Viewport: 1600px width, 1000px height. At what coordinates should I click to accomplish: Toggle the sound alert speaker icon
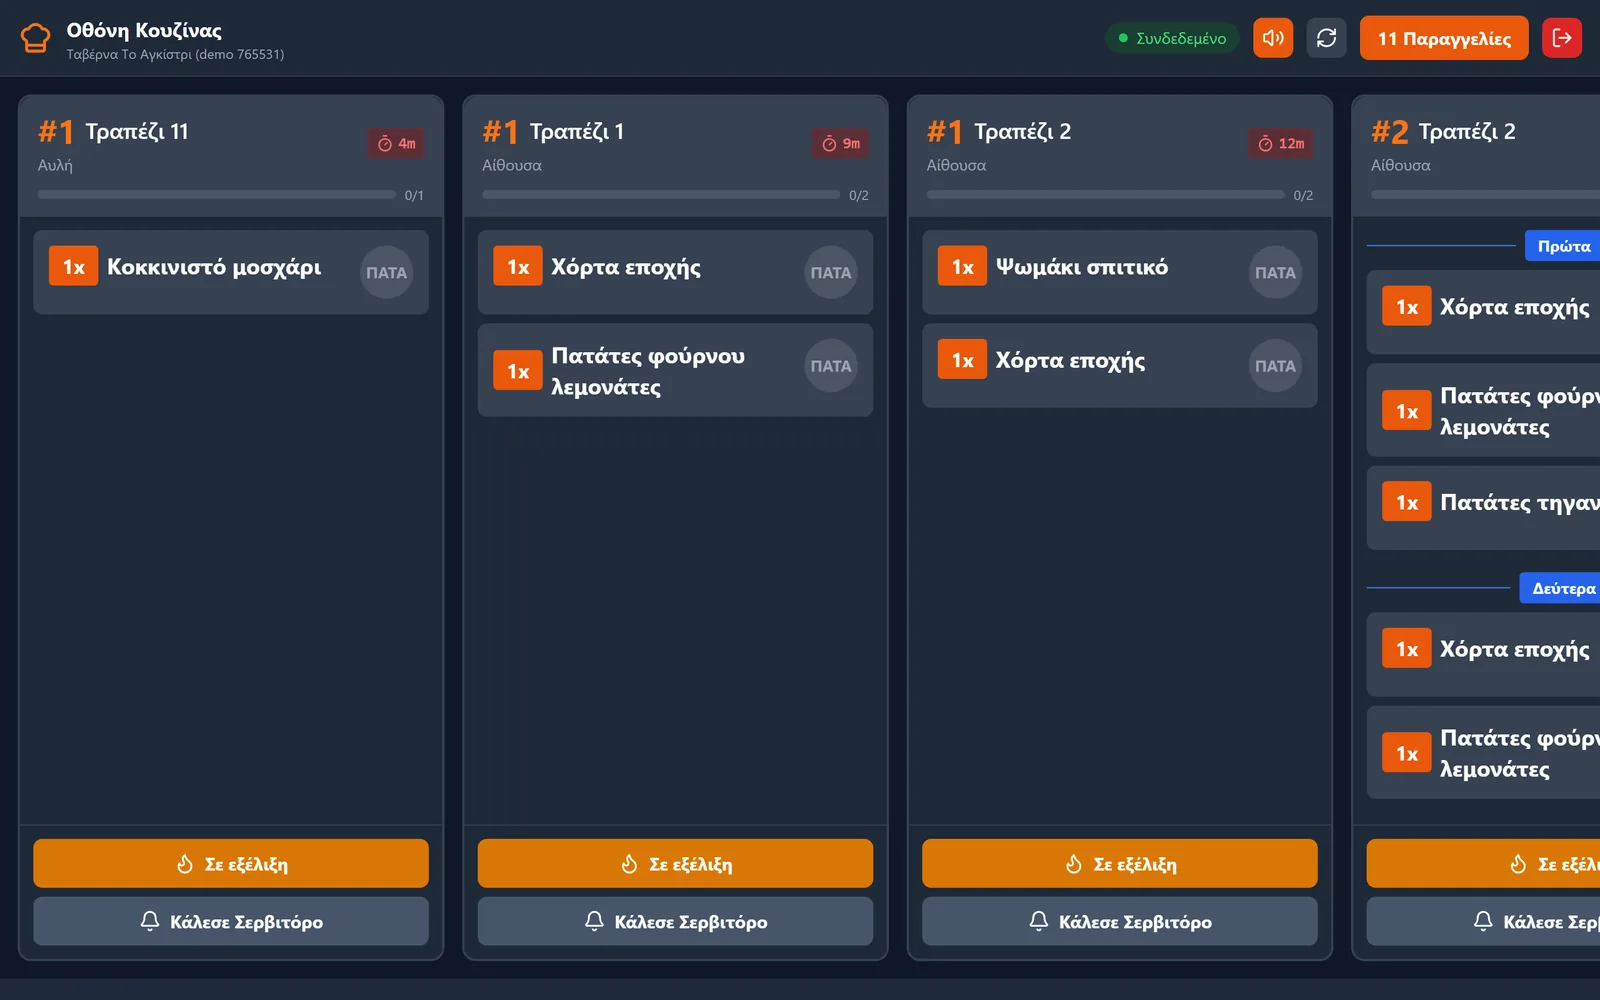[1273, 38]
